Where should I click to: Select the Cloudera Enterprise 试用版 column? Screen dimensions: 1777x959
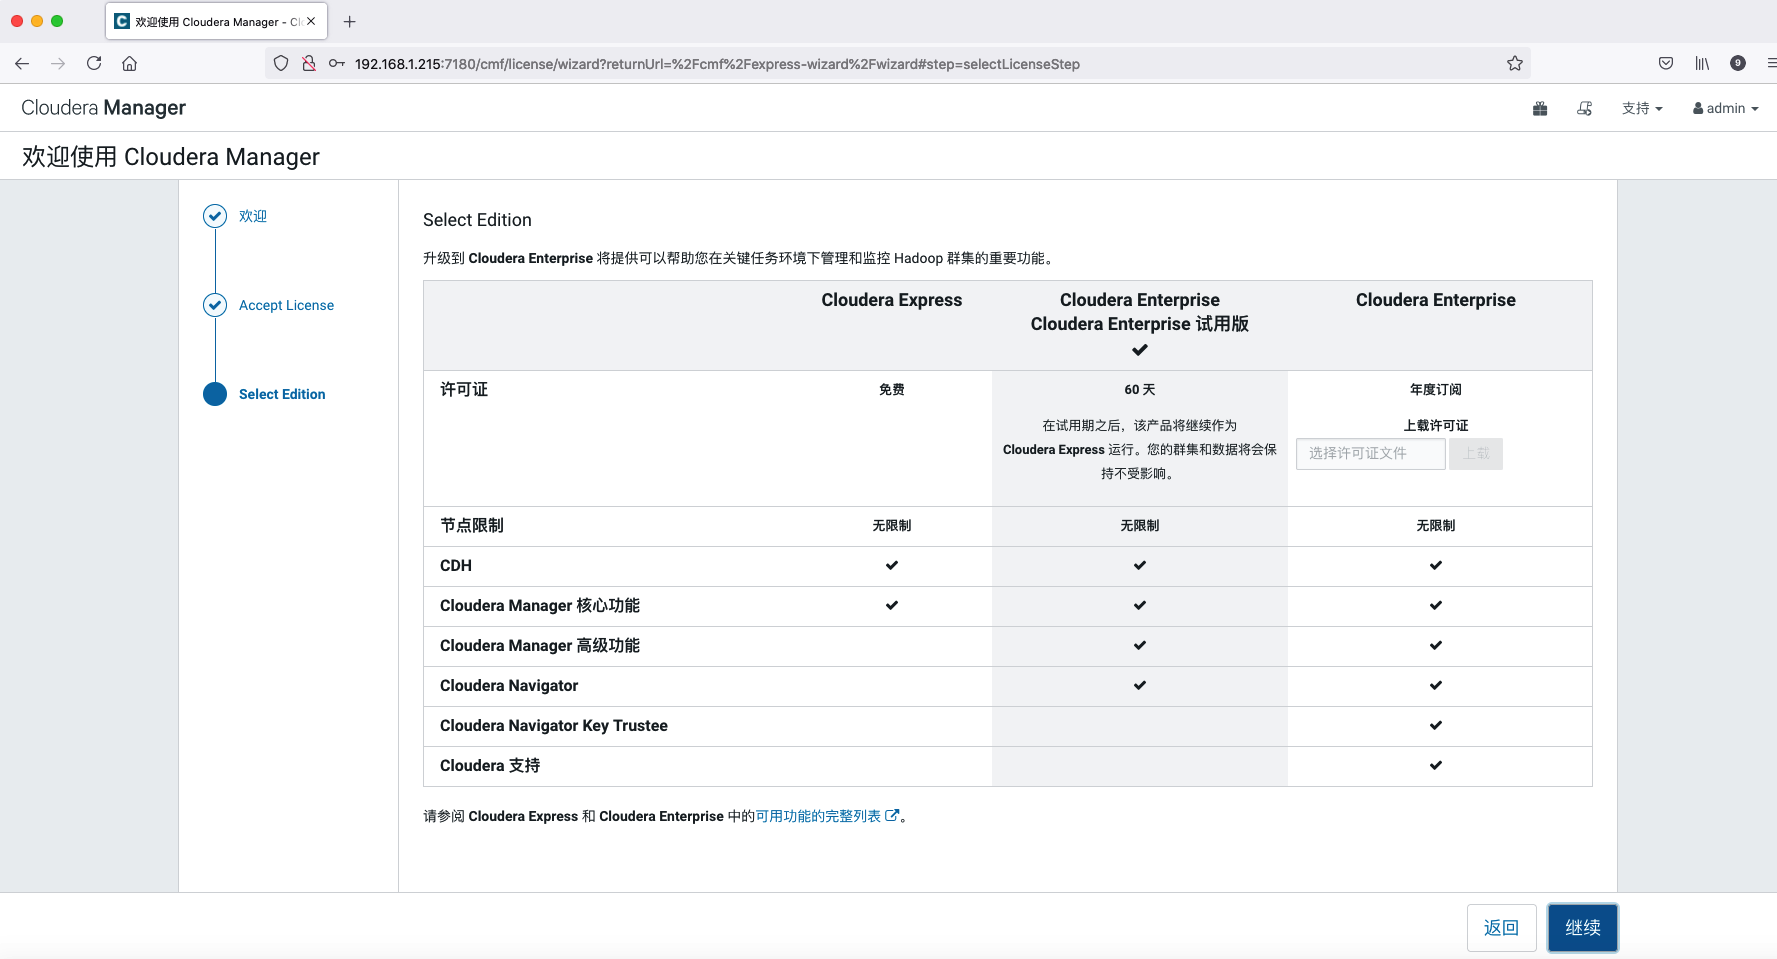(x=1140, y=324)
